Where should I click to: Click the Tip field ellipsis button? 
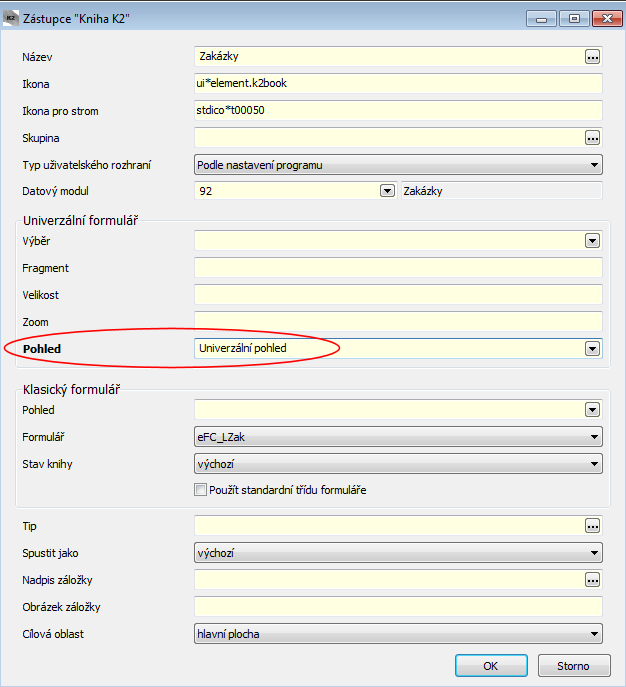tap(592, 526)
